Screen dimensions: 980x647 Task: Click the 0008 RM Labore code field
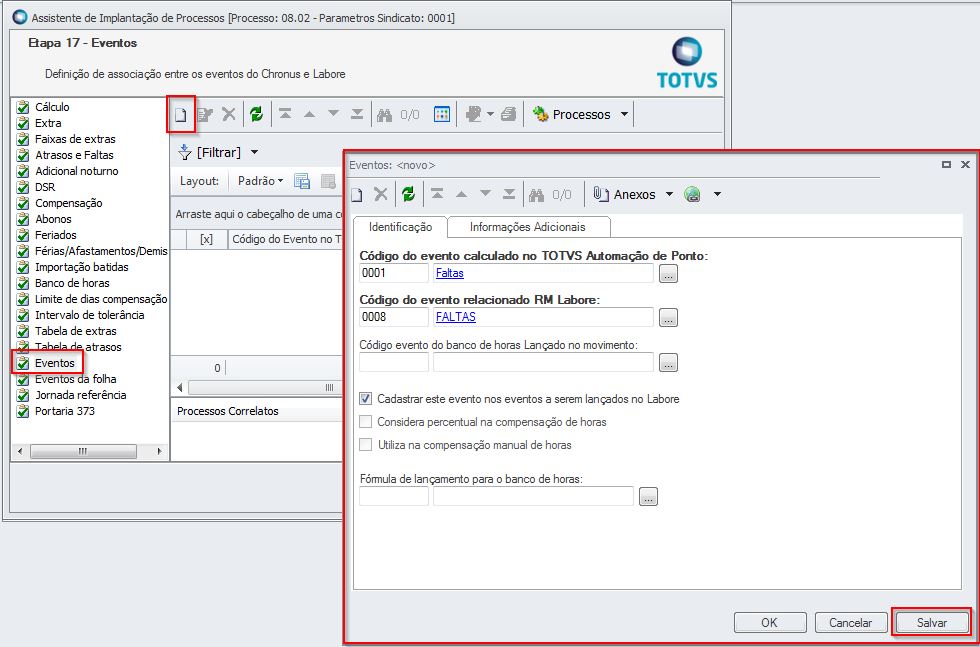tap(394, 317)
